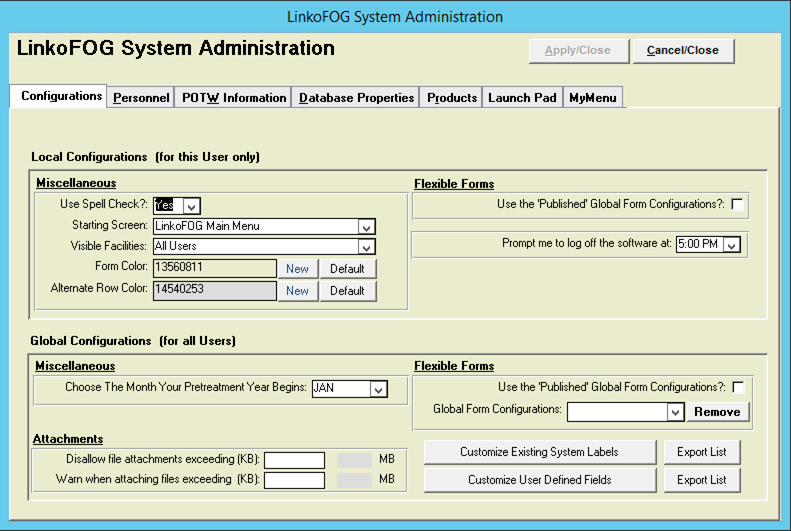
Task: Open the Visible Facilities dropdown
Action: point(367,247)
